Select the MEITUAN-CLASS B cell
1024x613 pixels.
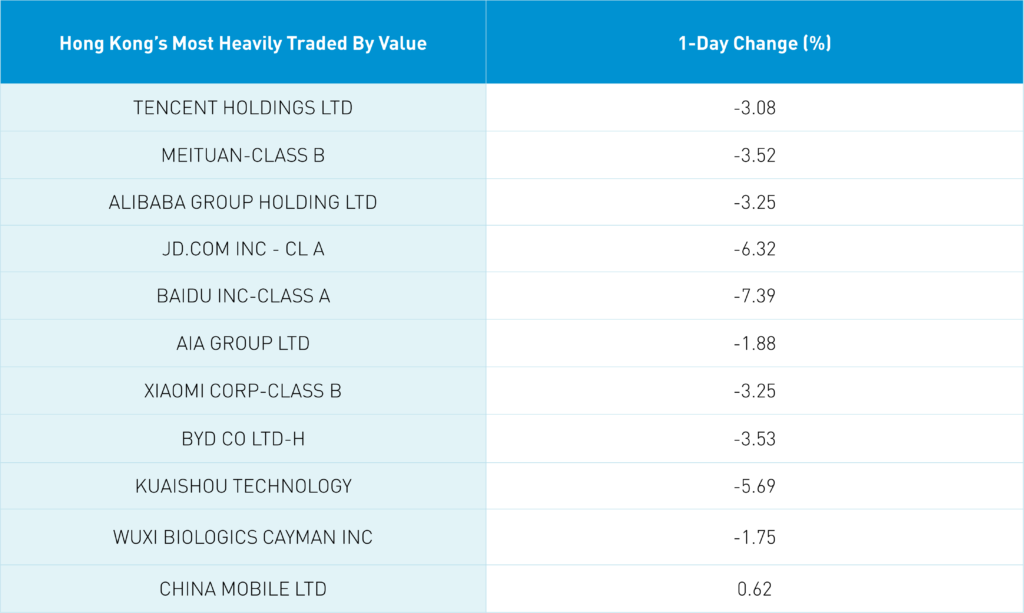click(243, 155)
